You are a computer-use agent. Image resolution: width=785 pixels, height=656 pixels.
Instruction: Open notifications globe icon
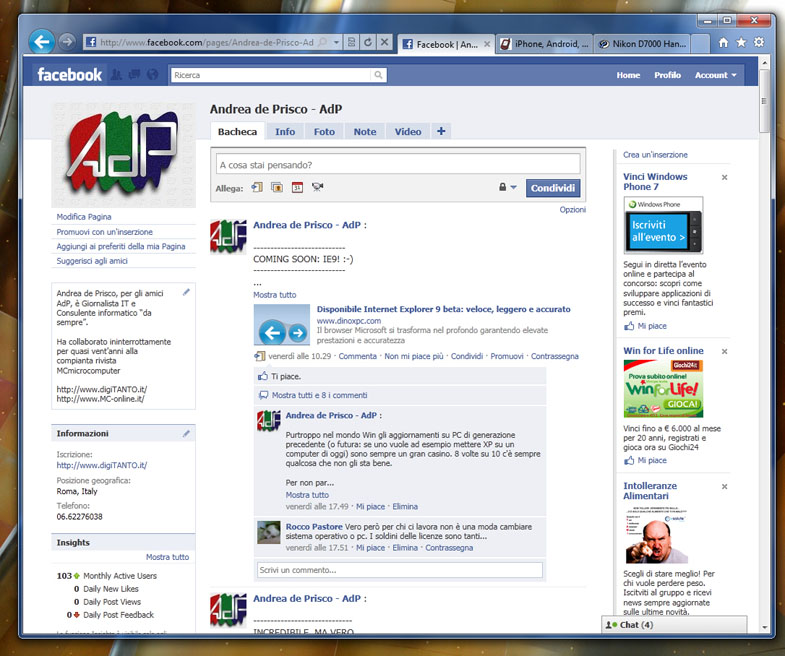click(x=153, y=75)
